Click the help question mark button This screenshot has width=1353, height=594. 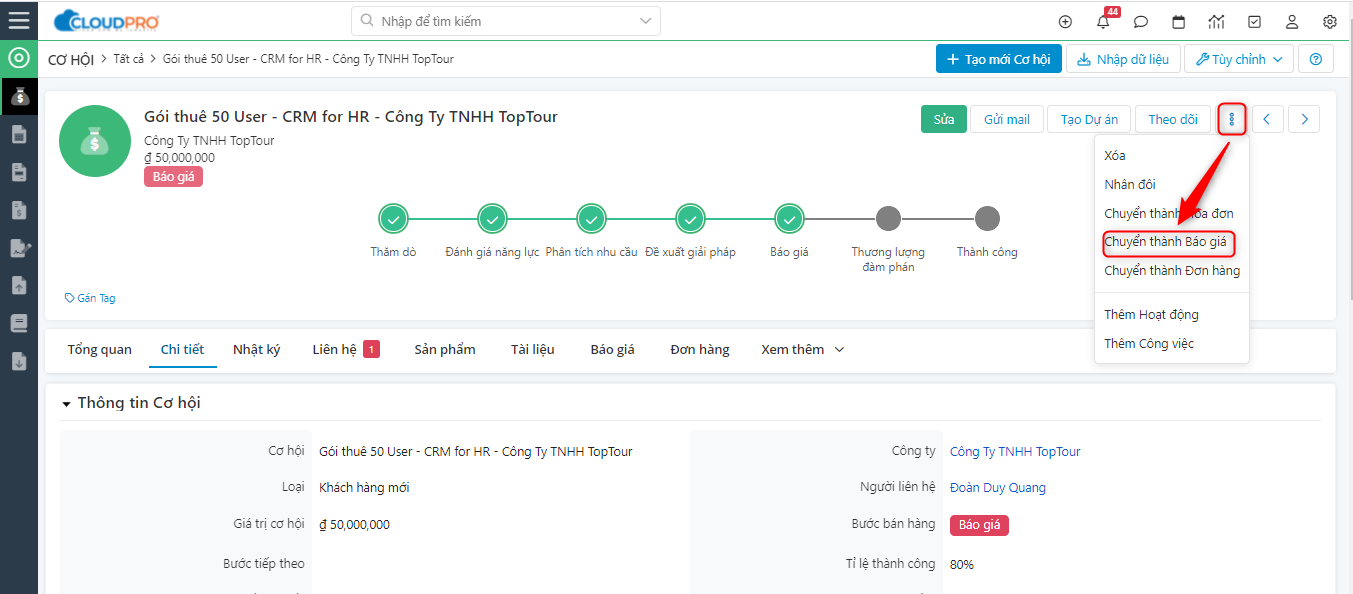[x=1315, y=59]
